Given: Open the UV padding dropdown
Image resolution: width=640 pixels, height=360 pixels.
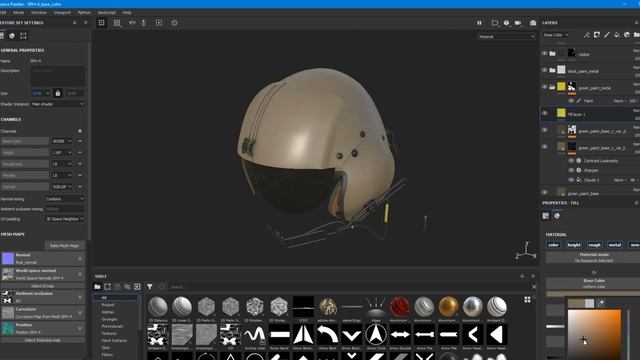Looking at the screenshot, I should [x=64, y=219].
